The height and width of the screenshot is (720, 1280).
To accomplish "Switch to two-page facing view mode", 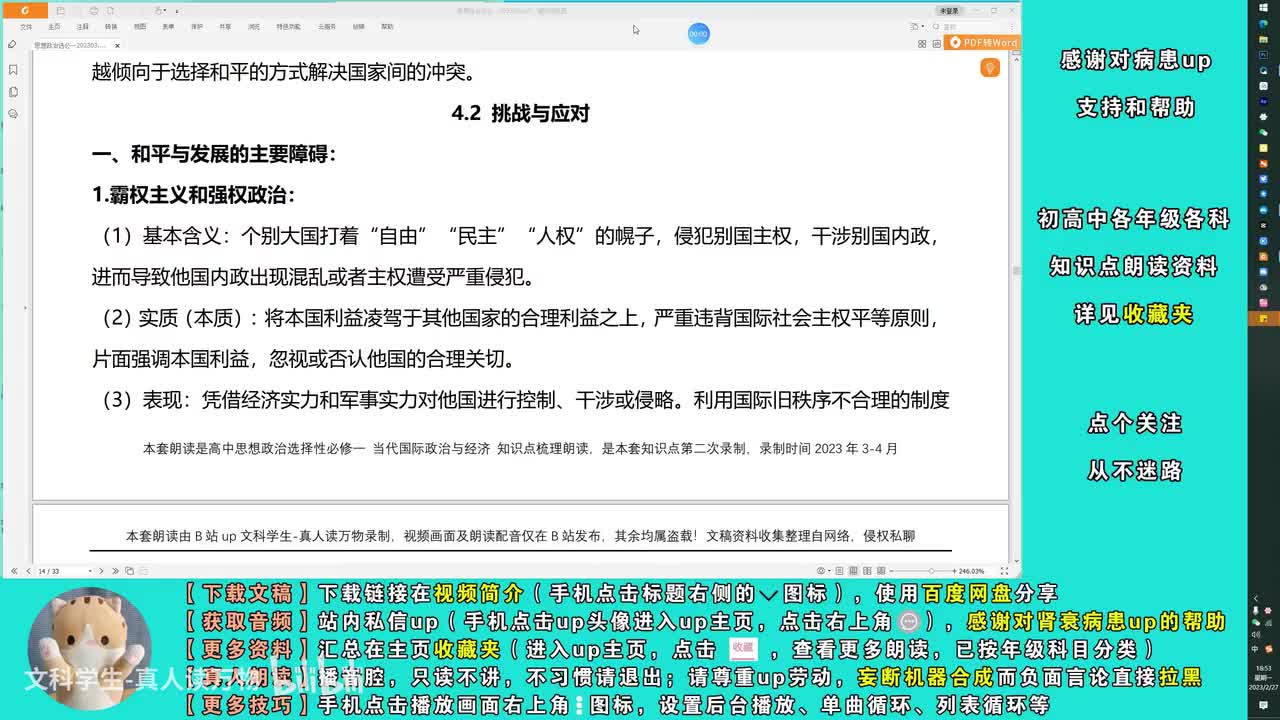I will point(867,571).
